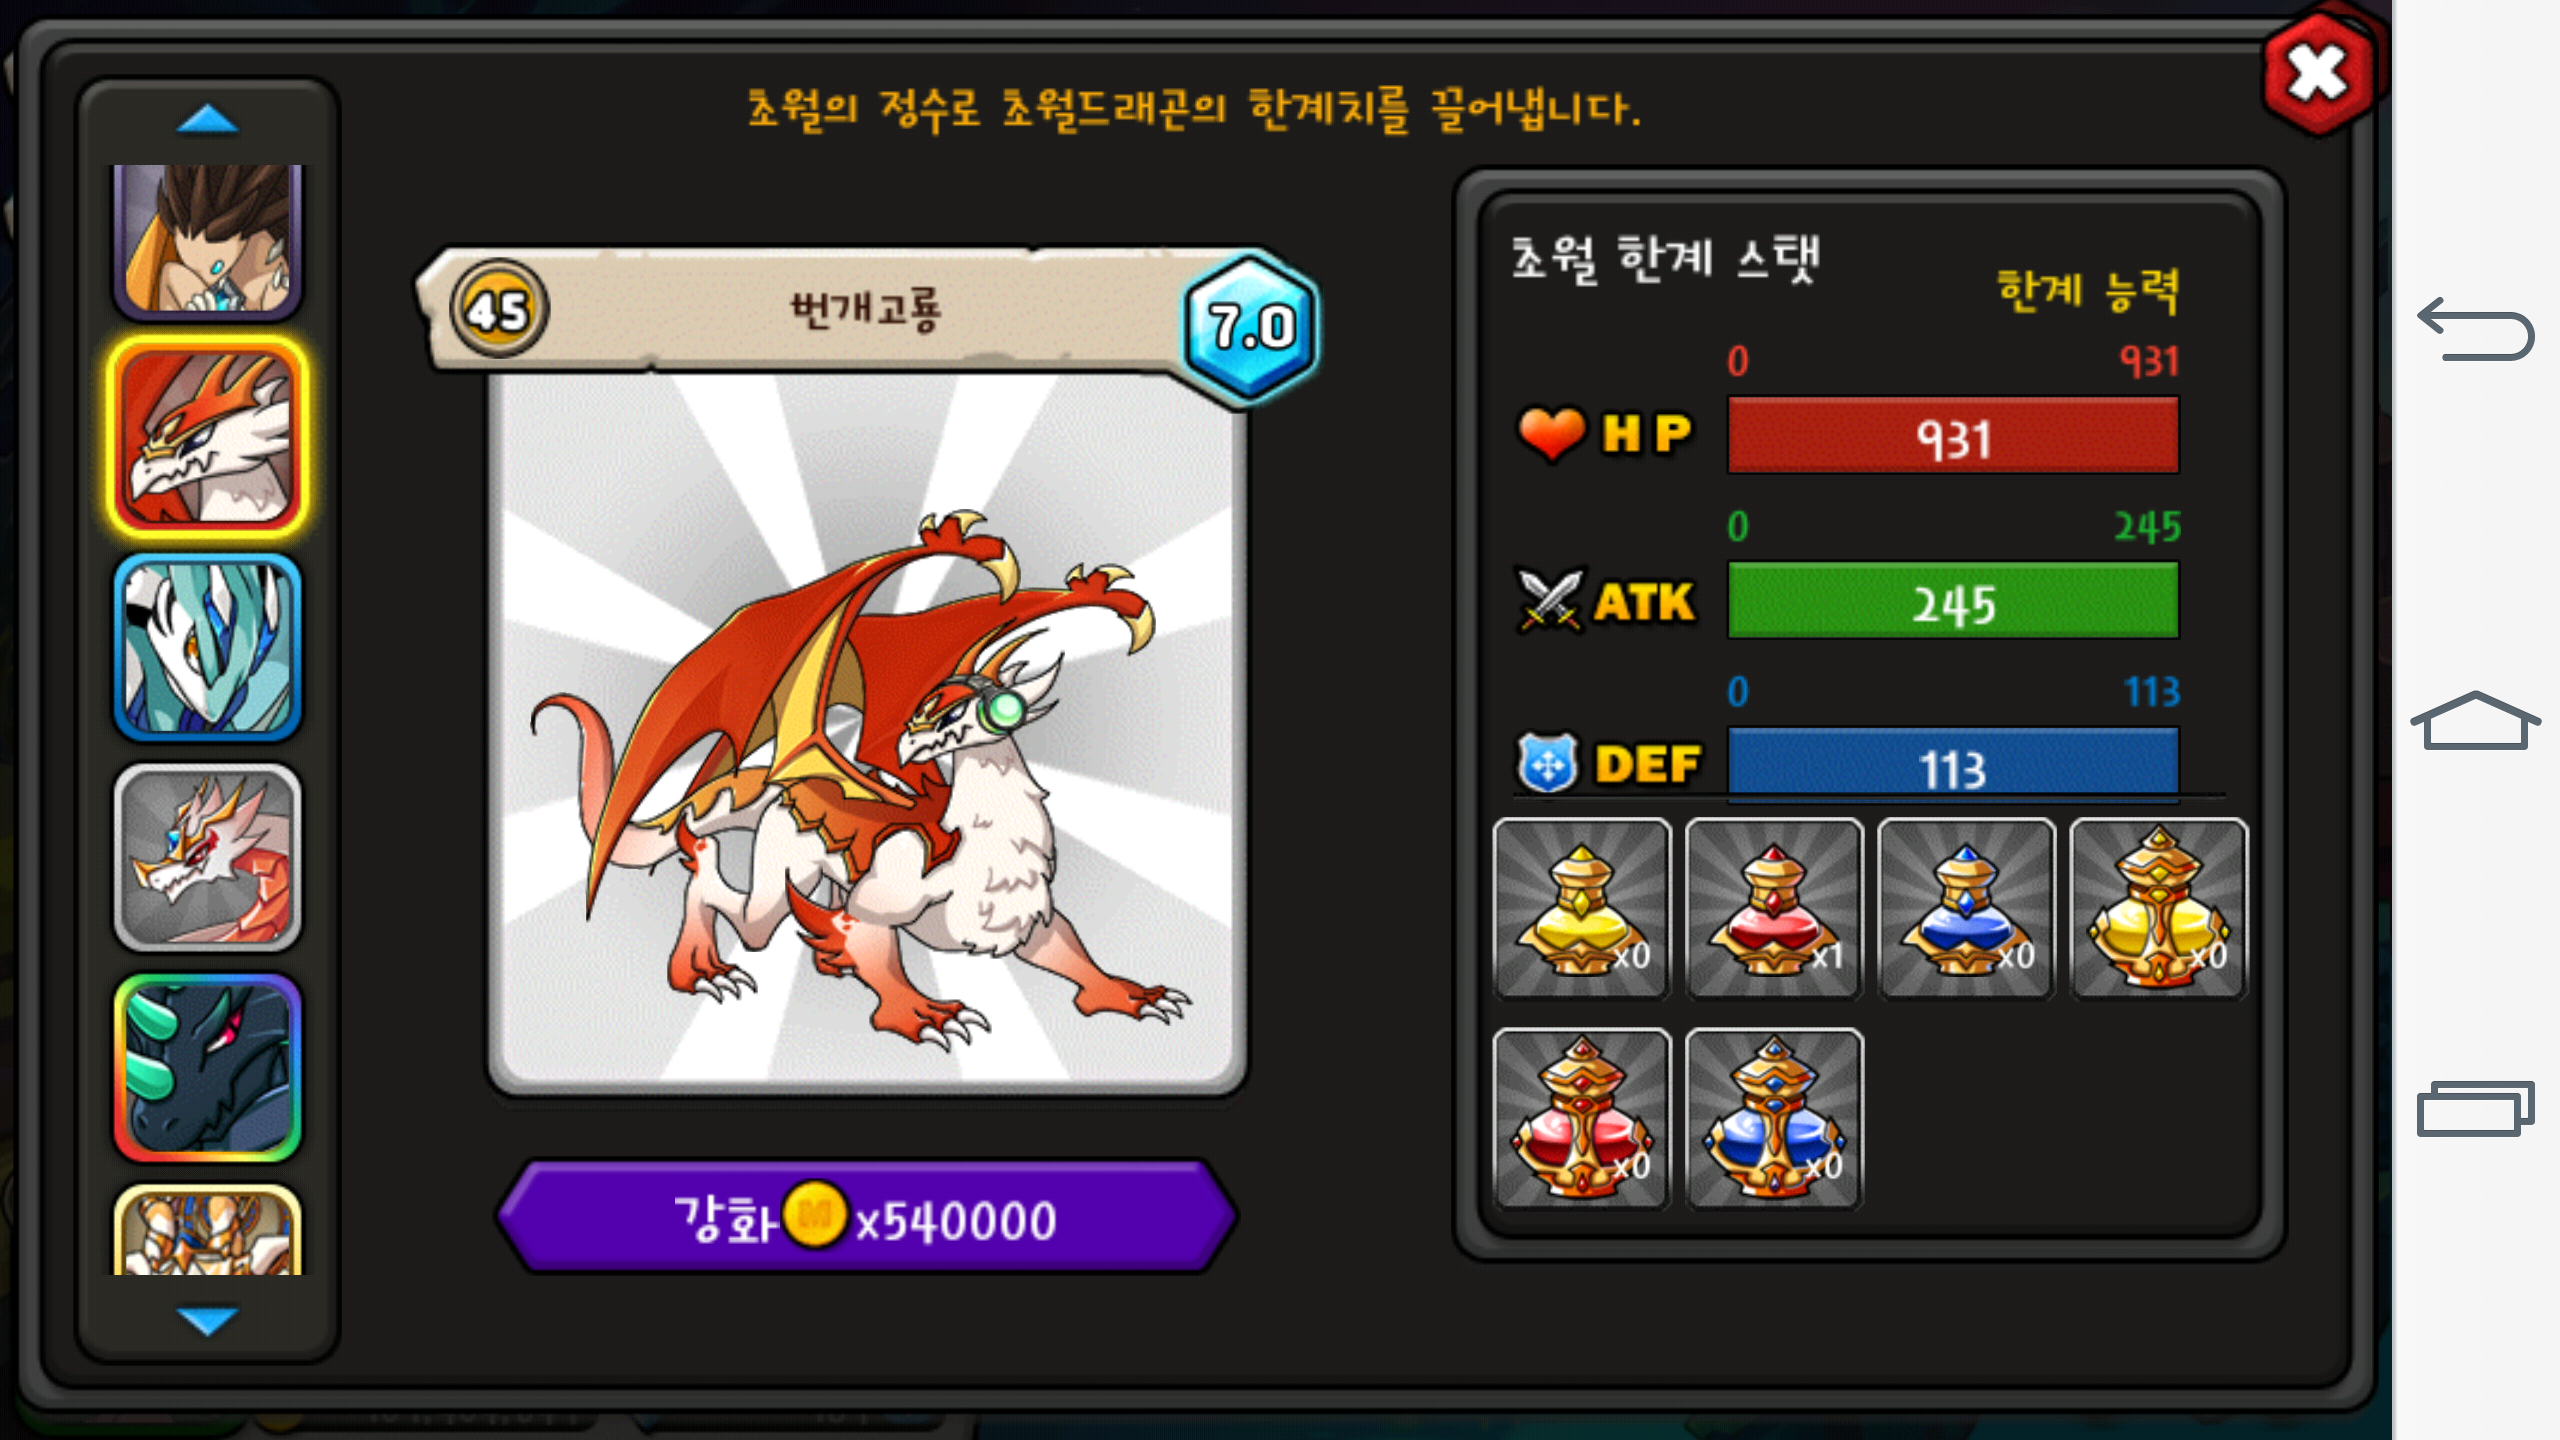Image resolution: width=2560 pixels, height=1440 pixels.
Task: Tap the 7.0 blue hexagon grade badge
Action: click(x=1251, y=327)
